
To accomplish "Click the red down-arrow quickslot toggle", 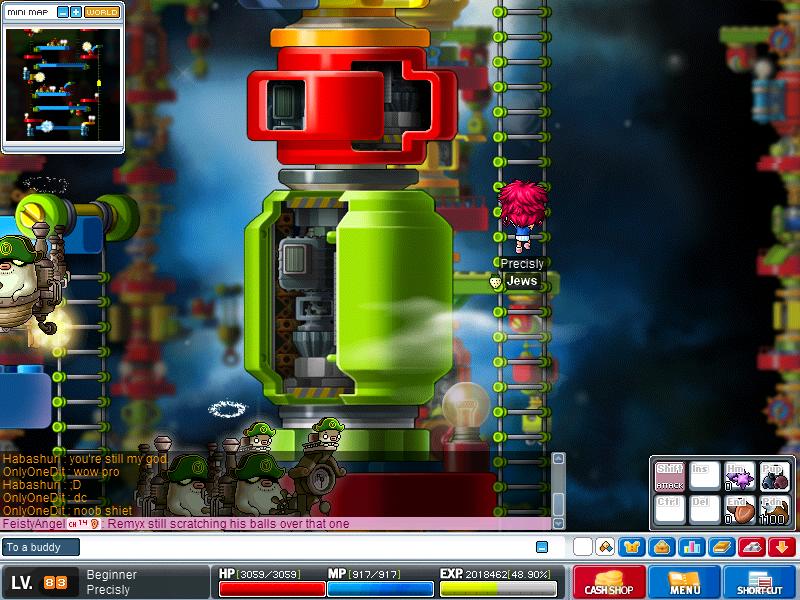I will pos(782,547).
